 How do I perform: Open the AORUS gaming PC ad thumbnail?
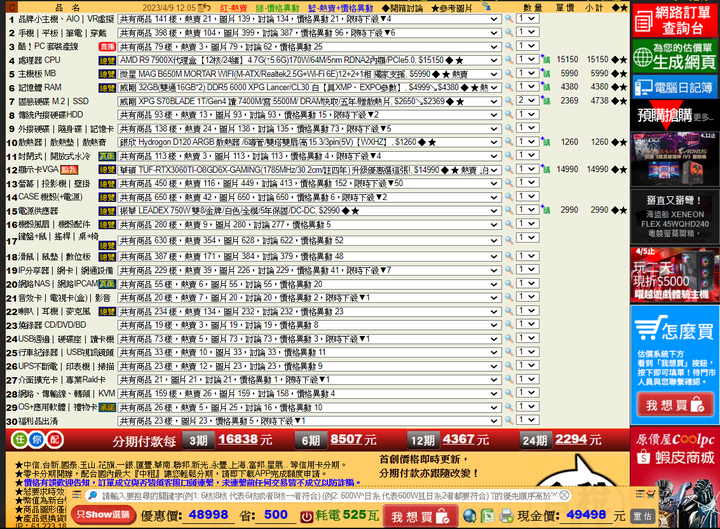tap(674, 159)
